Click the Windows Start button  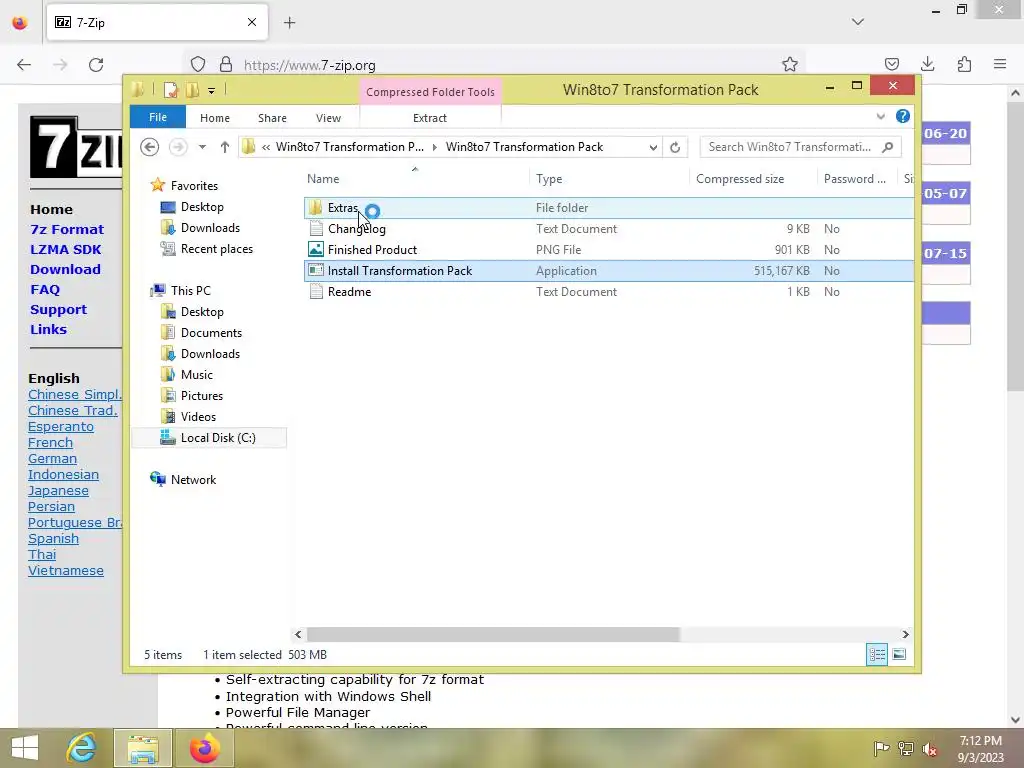tap(25, 748)
